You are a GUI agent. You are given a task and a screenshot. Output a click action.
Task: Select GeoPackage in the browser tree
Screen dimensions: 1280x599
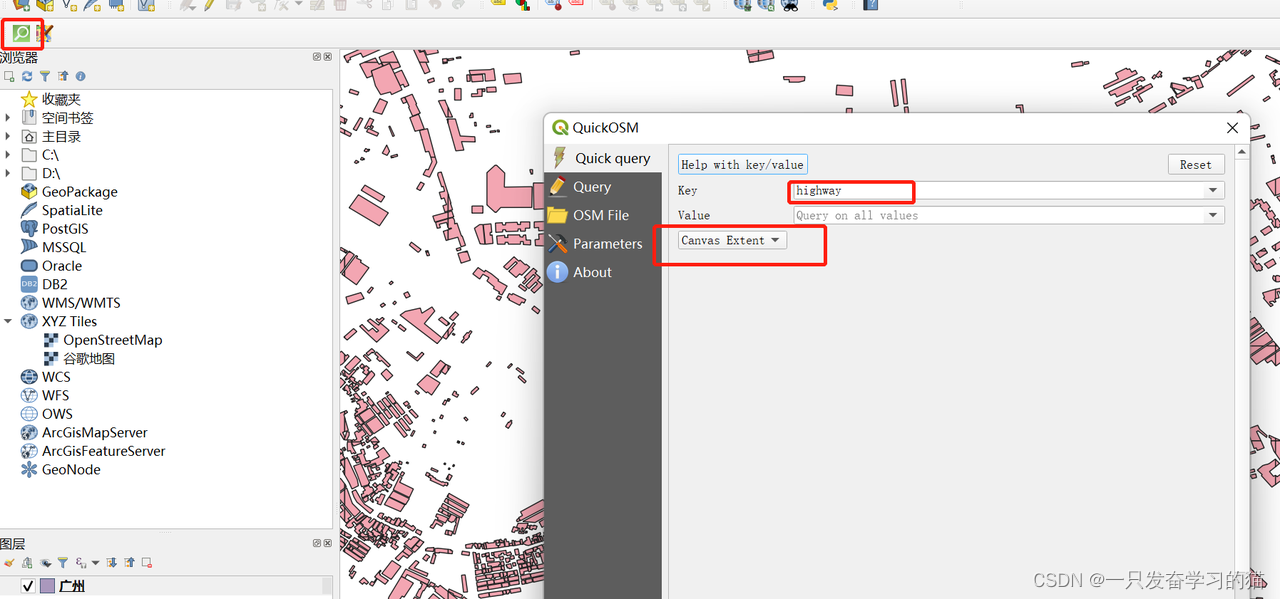click(x=80, y=192)
